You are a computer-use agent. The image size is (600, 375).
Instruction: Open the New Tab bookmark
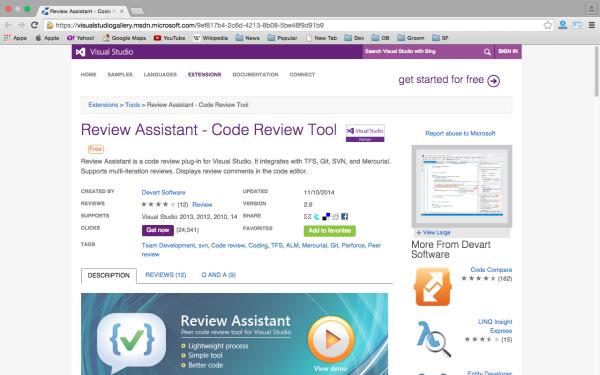click(321, 38)
